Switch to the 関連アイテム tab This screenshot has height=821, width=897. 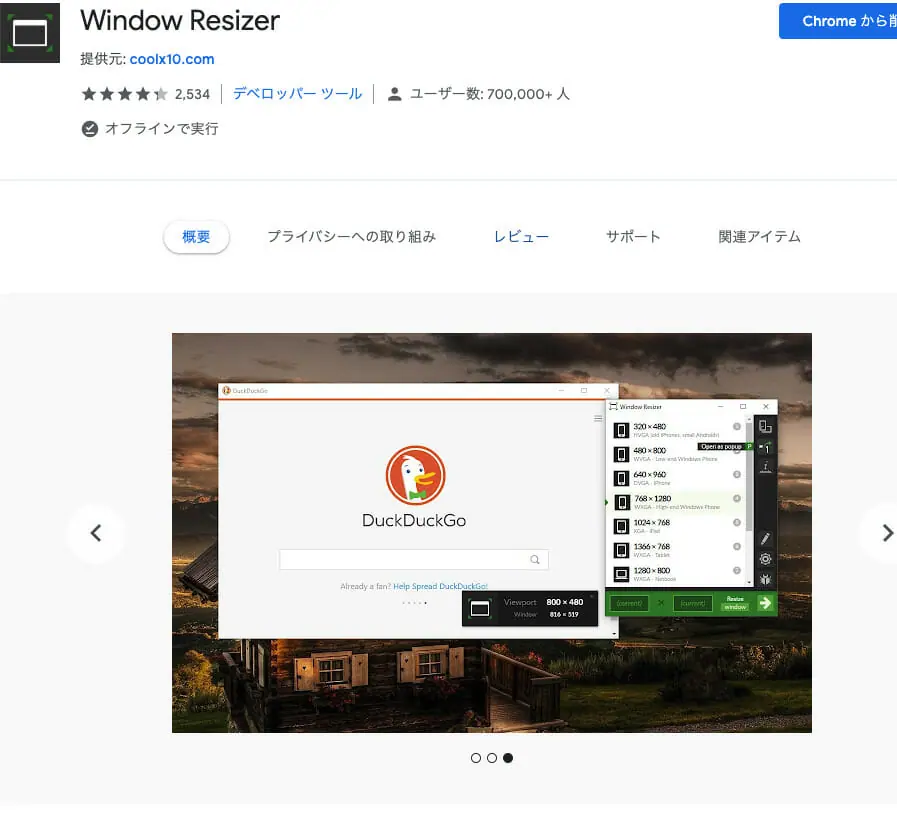click(759, 237)
